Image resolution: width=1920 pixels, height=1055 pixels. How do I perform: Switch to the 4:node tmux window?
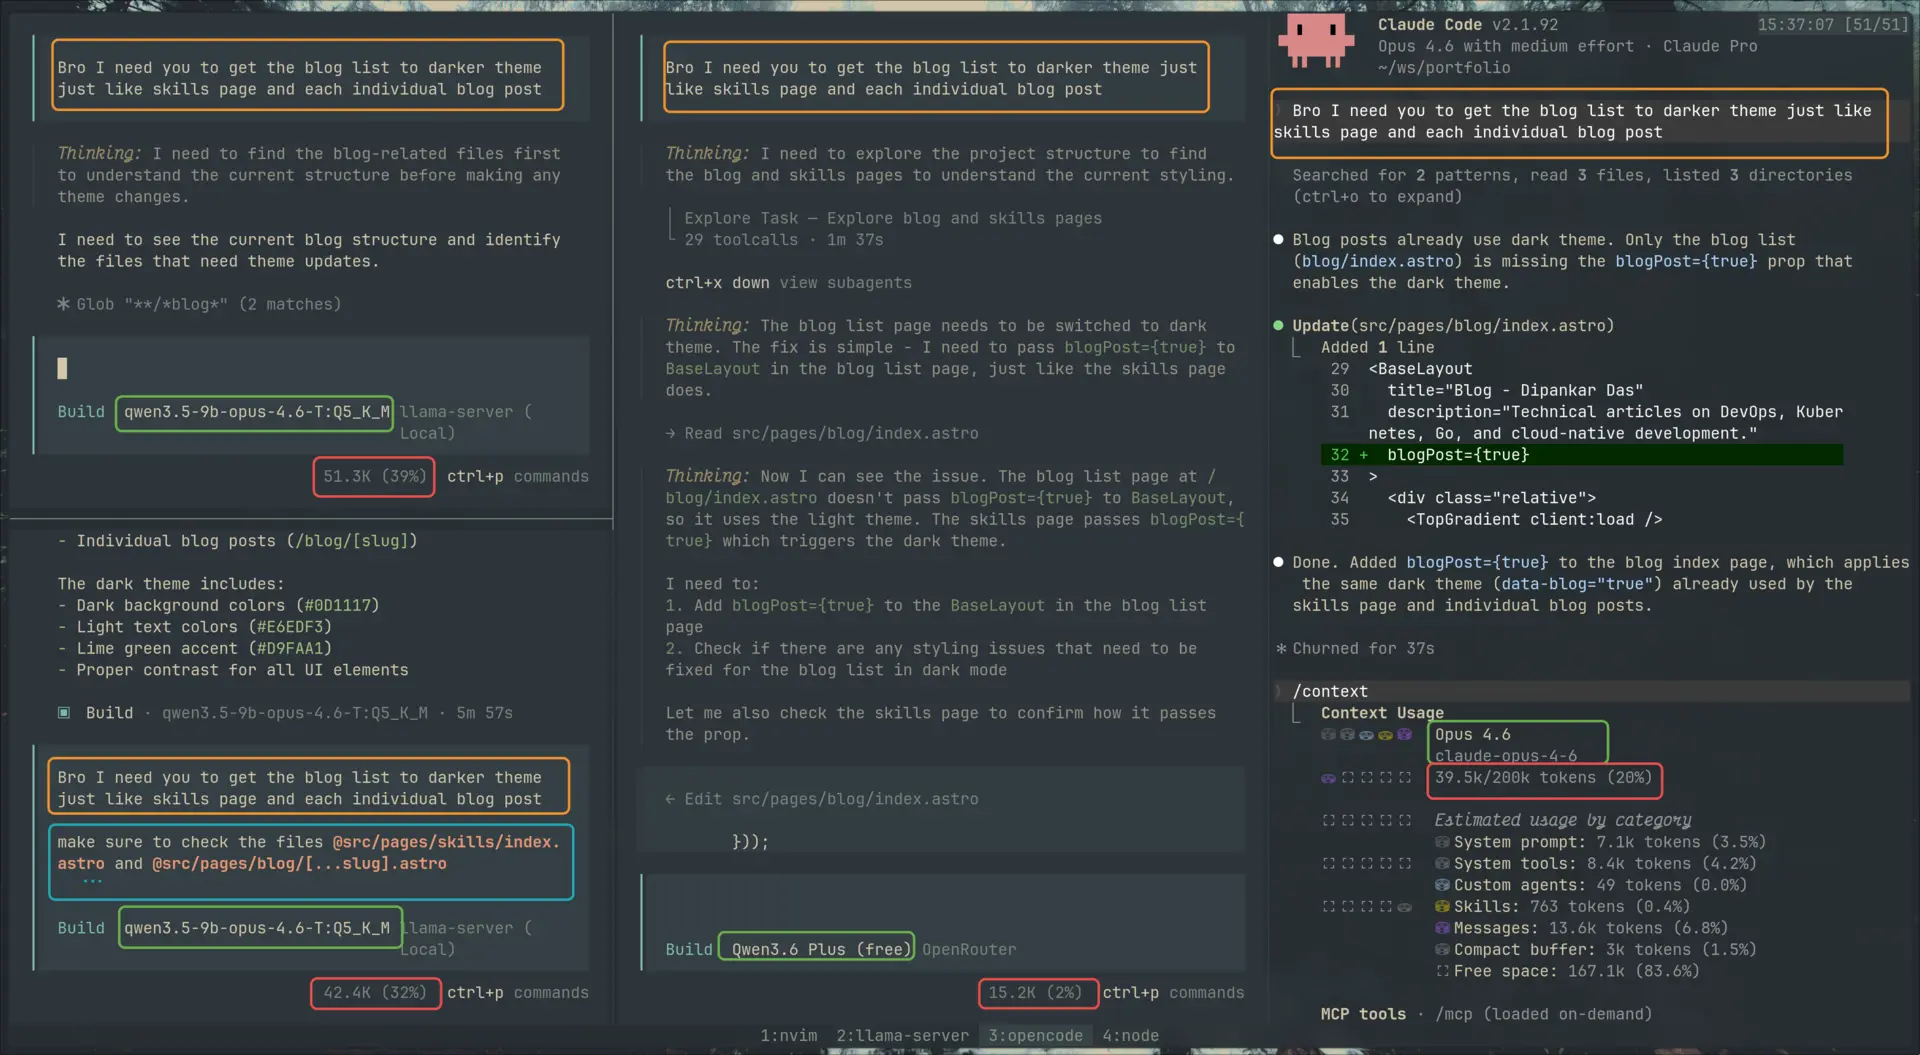(1130, 1035)
